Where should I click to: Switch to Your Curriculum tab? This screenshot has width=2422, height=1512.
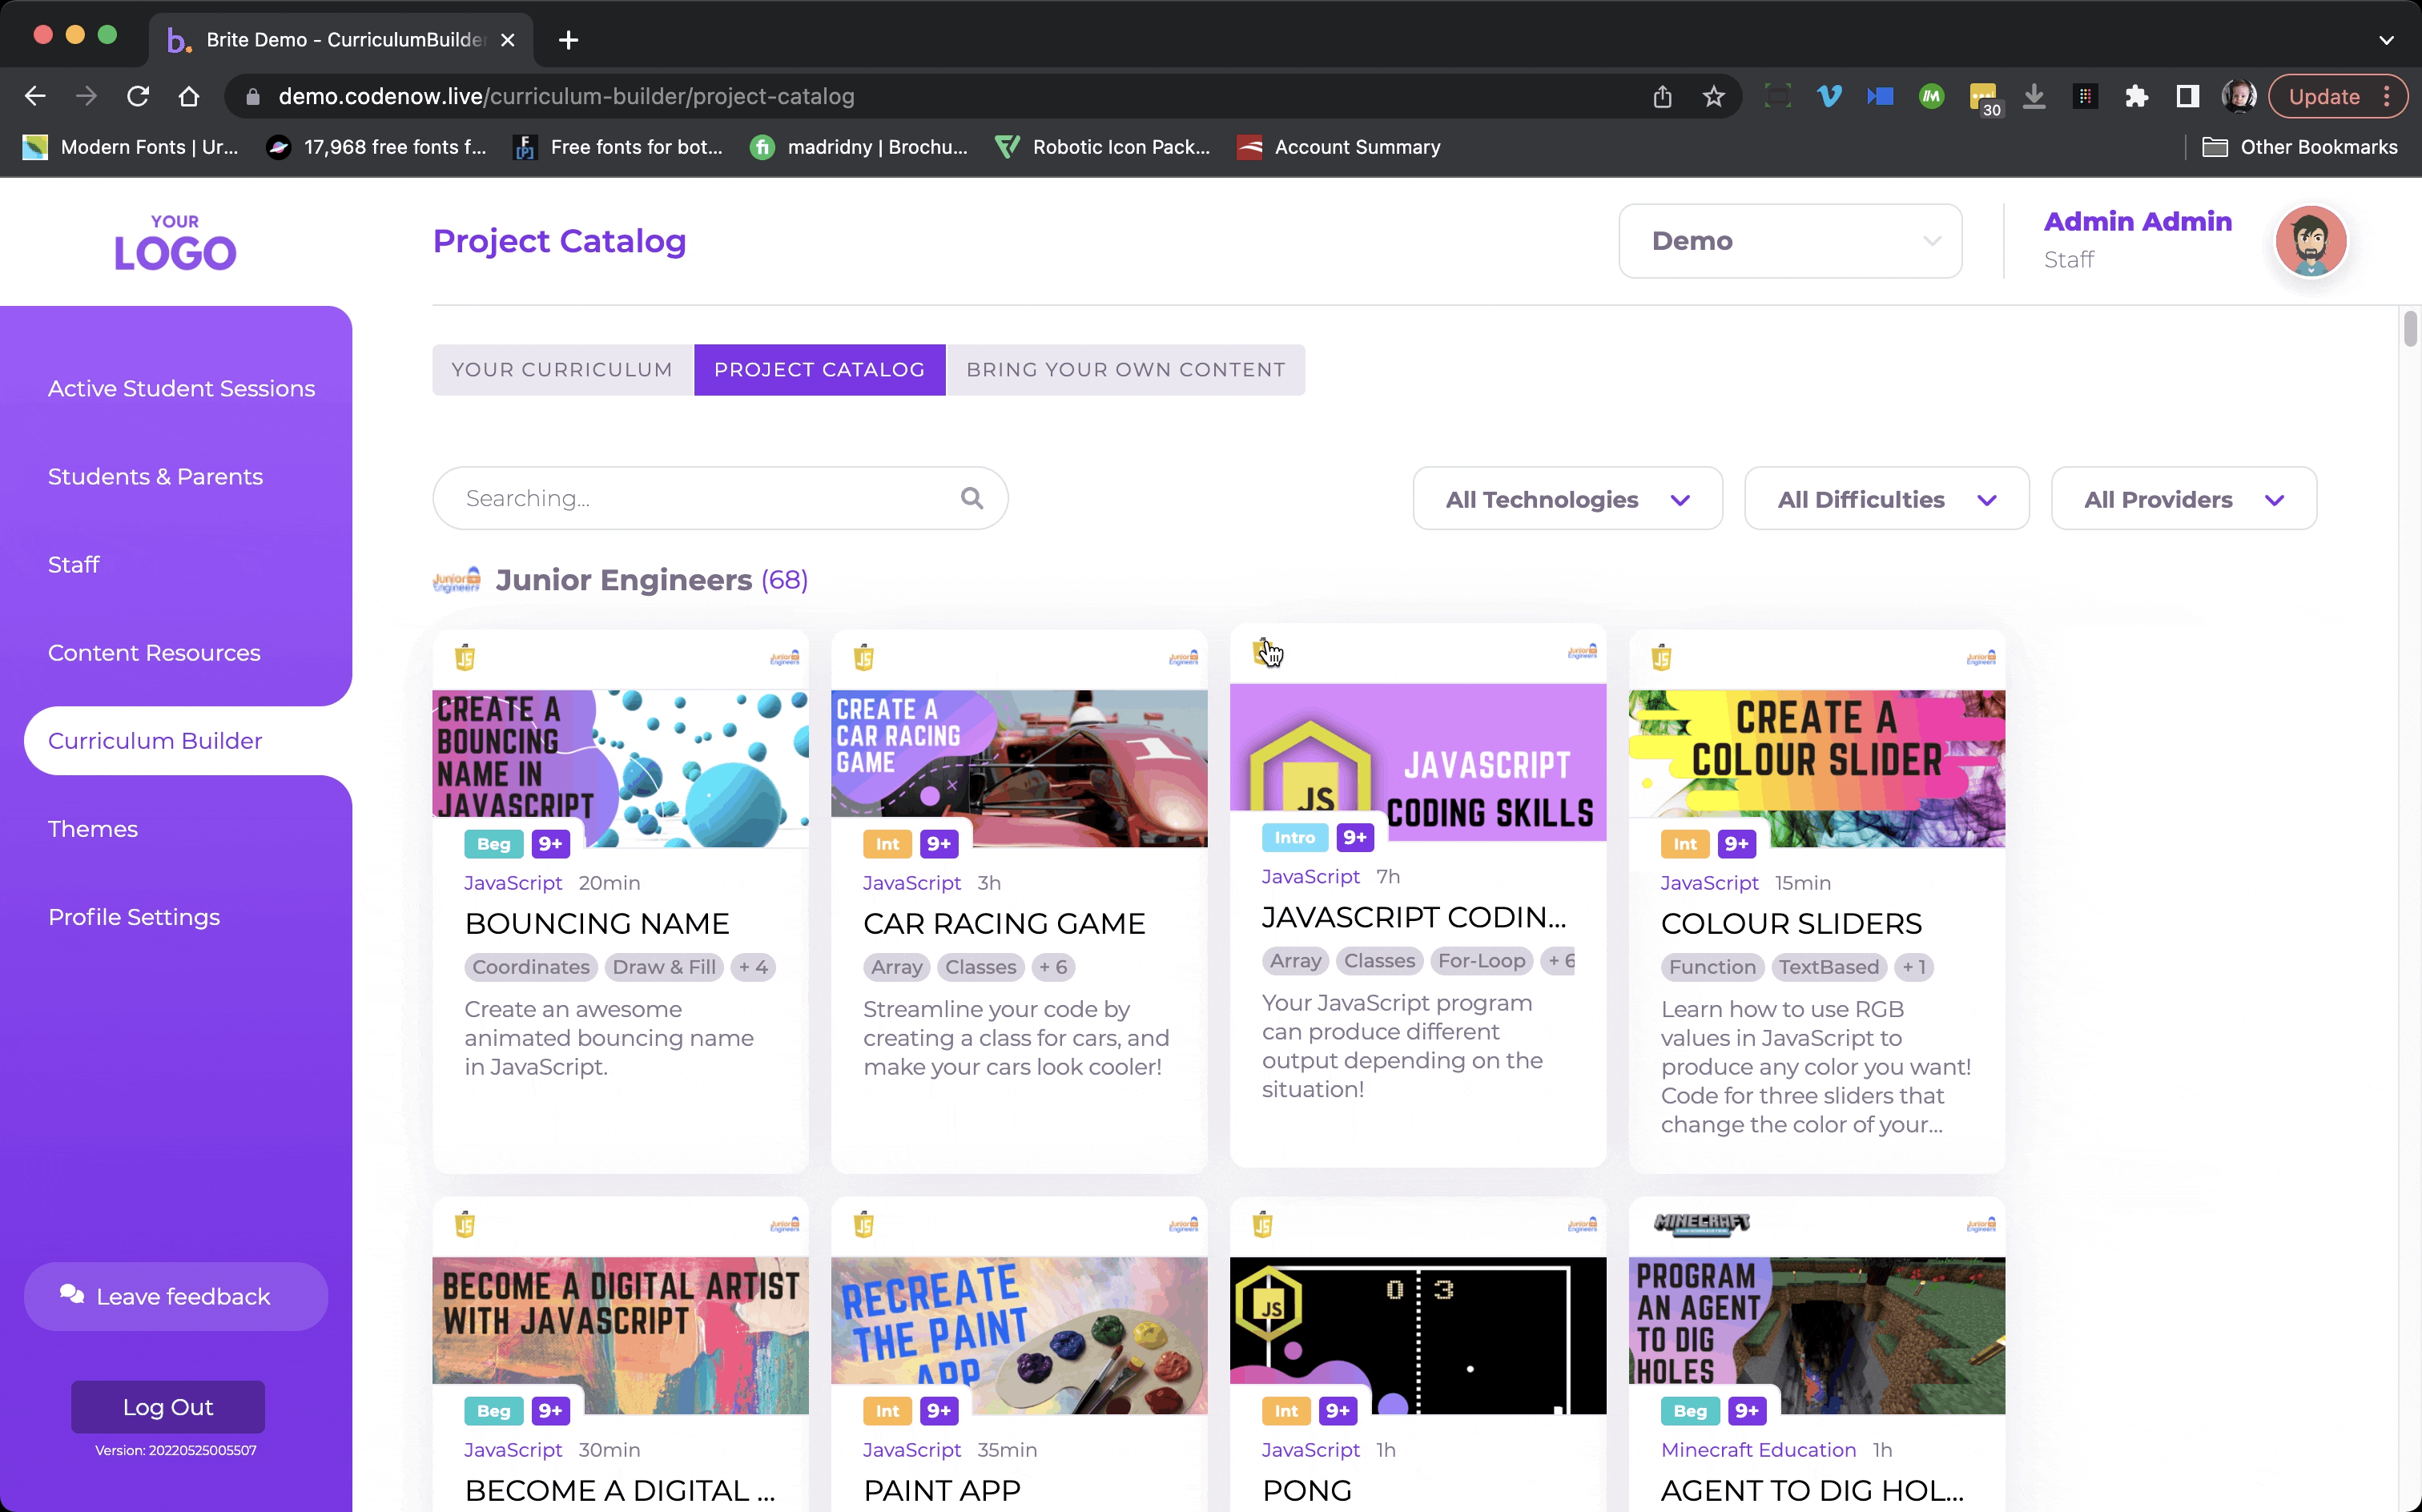[x=562, y=370]
